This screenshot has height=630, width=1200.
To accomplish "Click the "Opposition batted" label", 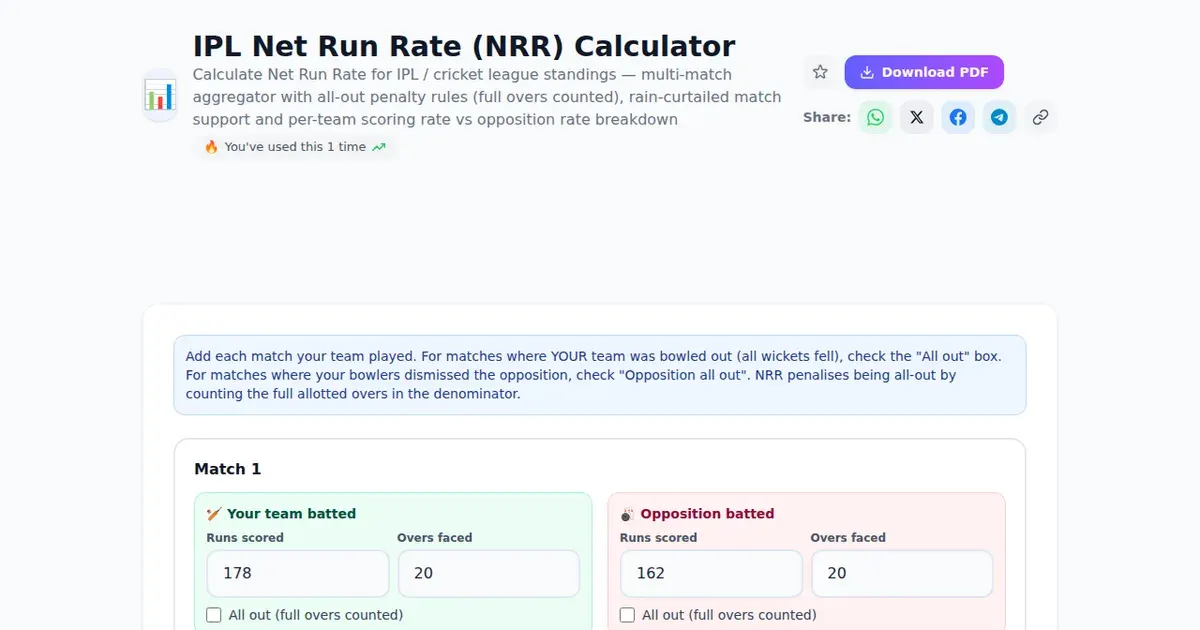I will tap(707, 514).
